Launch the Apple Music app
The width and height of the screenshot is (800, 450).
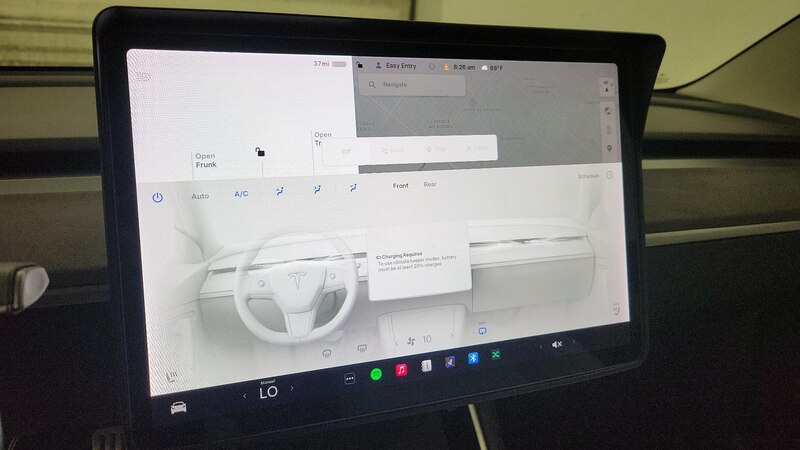pos(402,369)
